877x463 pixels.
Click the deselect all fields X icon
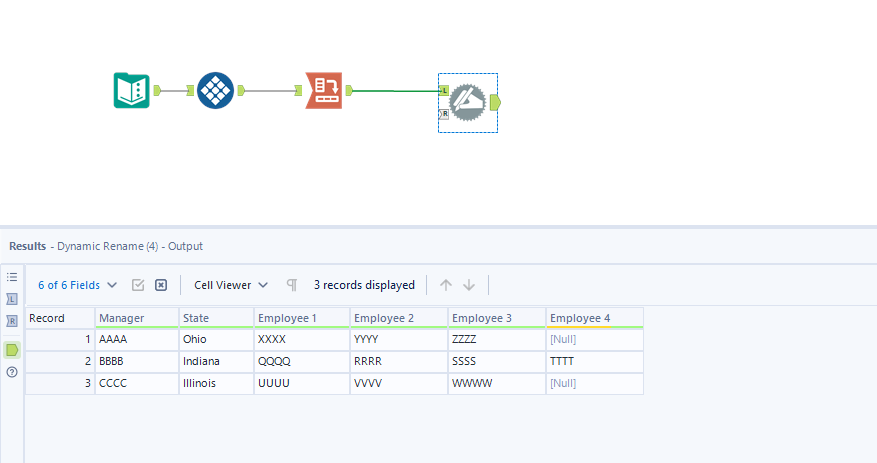coord(160,285)
